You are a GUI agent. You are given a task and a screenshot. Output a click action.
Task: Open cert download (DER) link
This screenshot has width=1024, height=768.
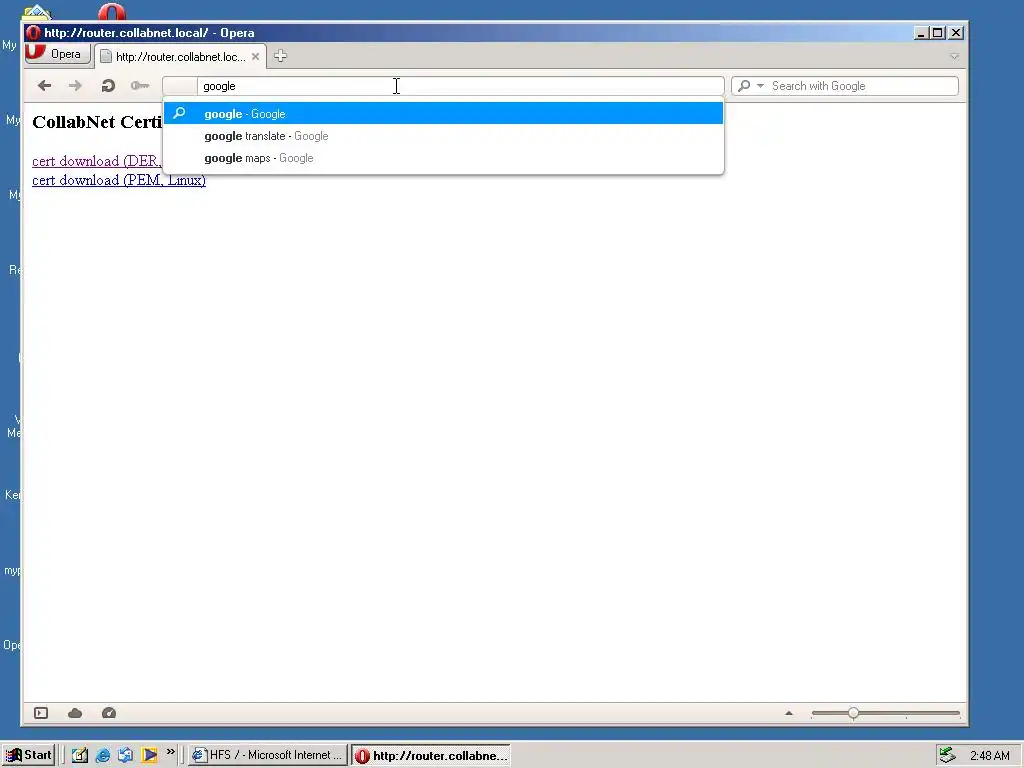[x=97, y=161]
